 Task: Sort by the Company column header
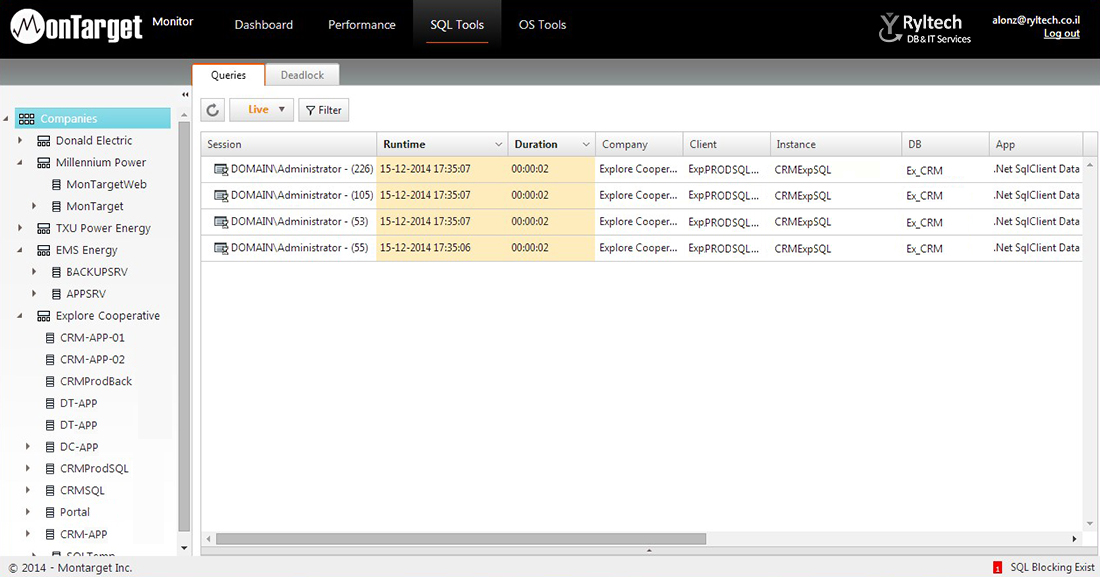coord(639,144)
